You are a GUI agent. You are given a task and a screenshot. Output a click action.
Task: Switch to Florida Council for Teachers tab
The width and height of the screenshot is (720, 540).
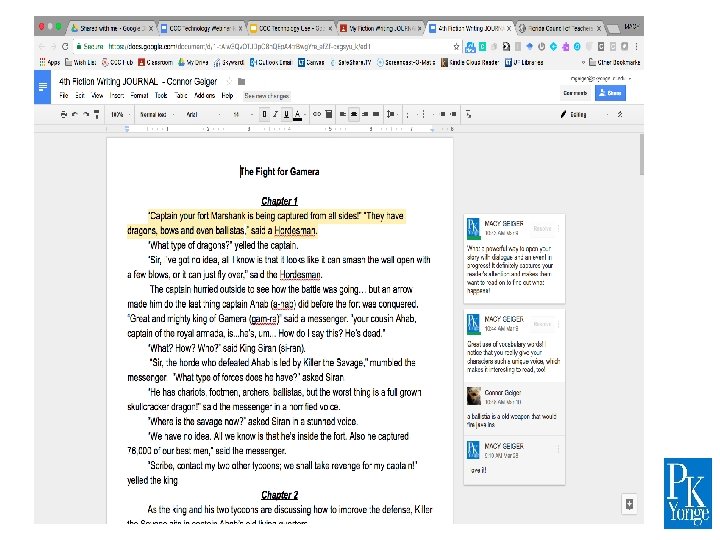(x=560, y=28)
